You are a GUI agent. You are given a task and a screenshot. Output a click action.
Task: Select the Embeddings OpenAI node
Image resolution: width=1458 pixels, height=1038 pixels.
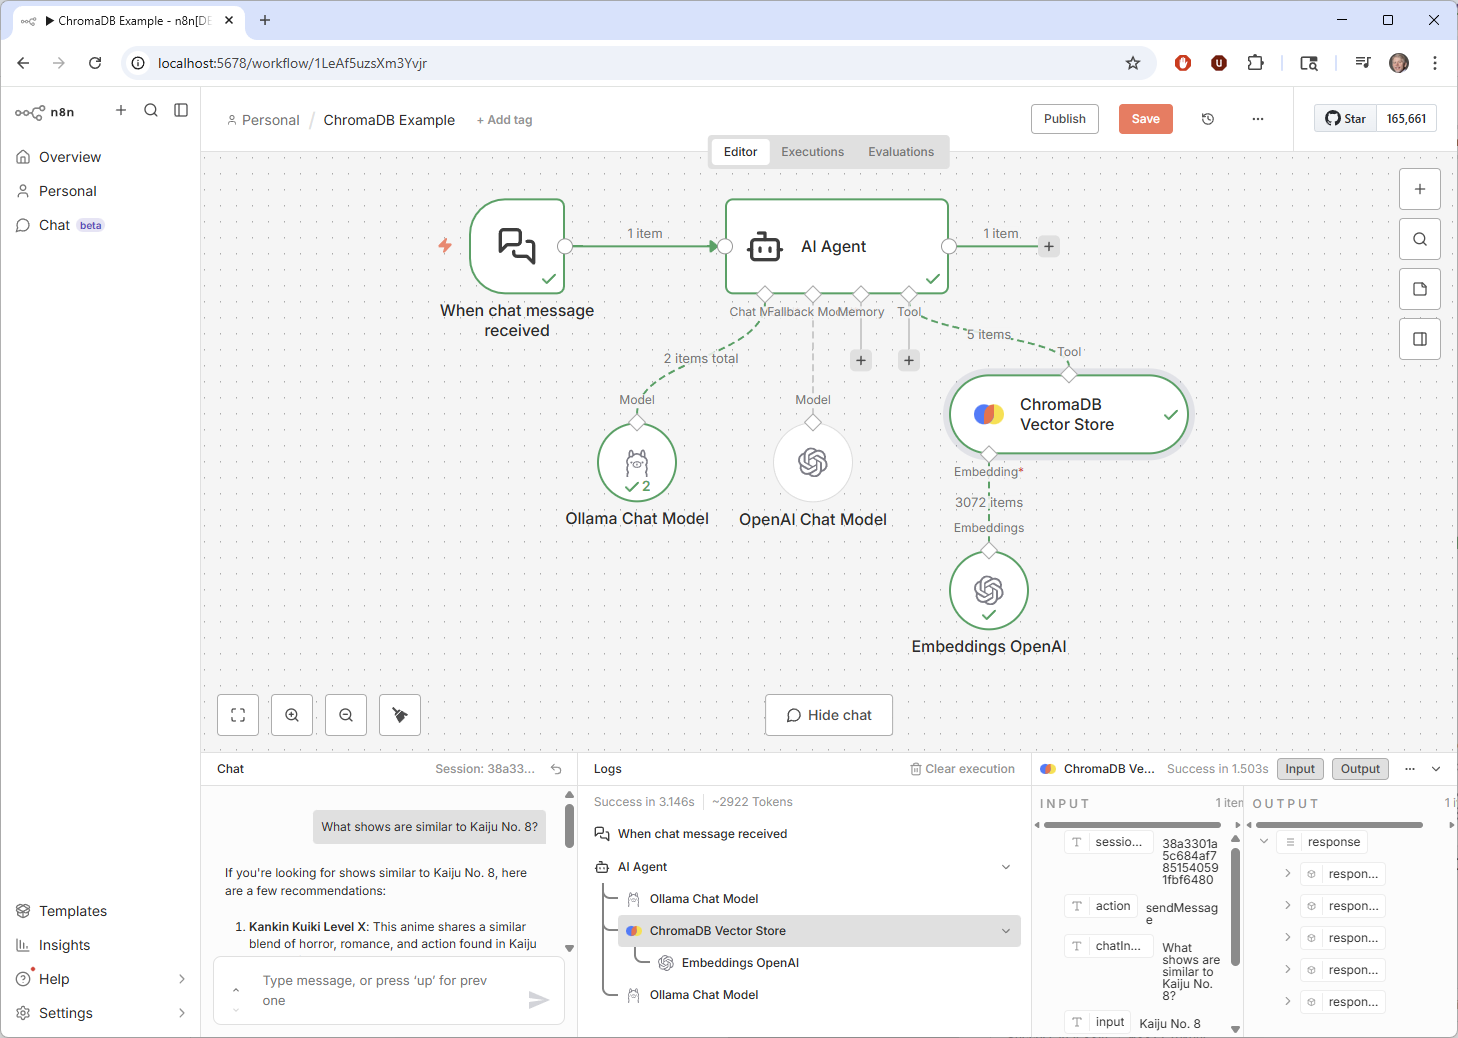[989, 590]
